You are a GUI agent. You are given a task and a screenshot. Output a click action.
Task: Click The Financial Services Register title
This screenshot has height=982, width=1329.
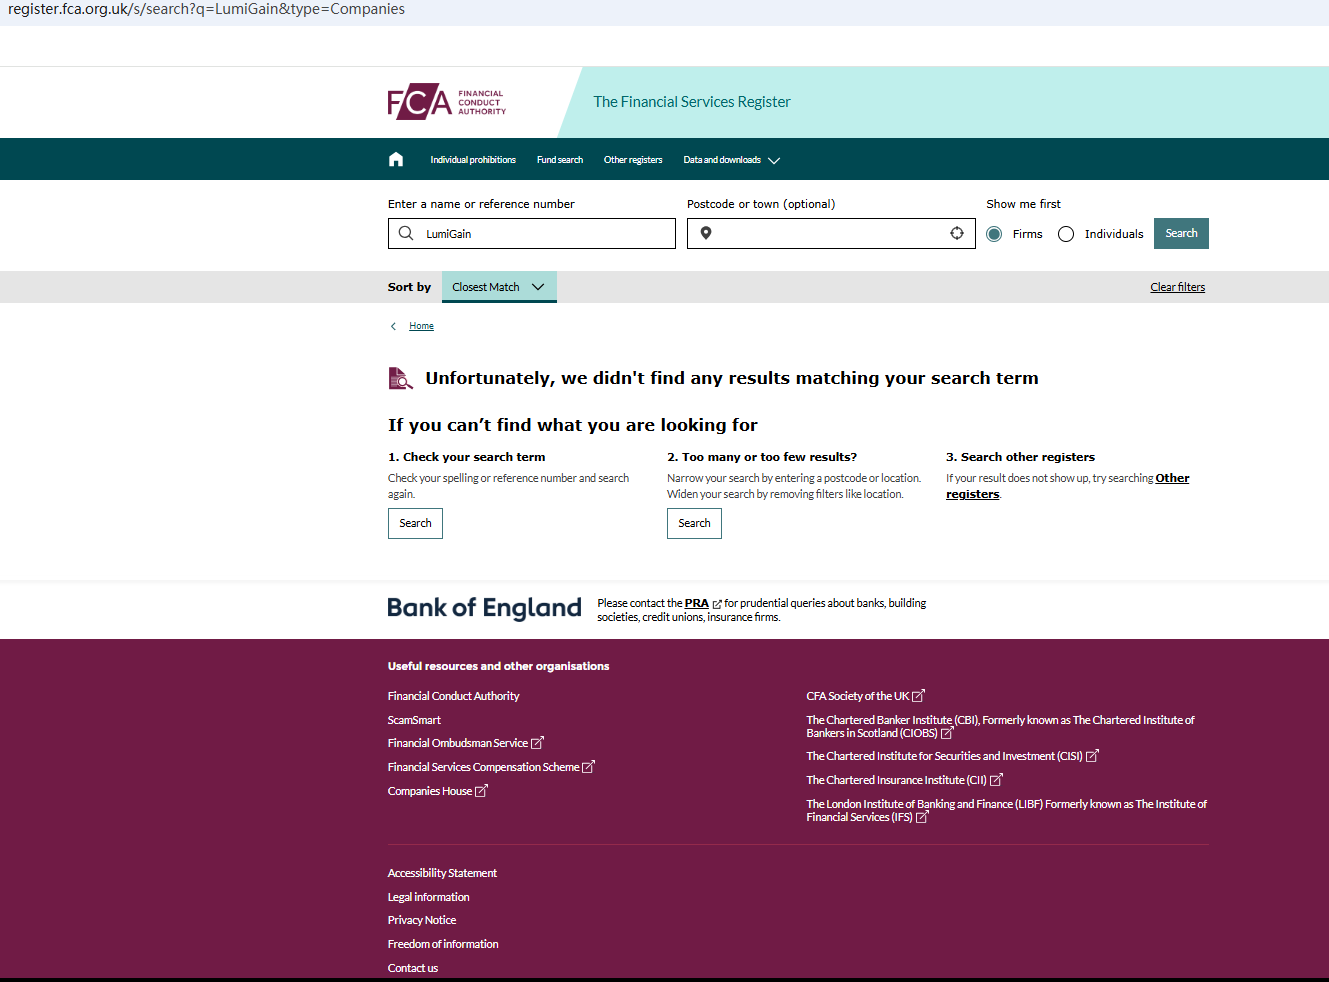point(692,102)
